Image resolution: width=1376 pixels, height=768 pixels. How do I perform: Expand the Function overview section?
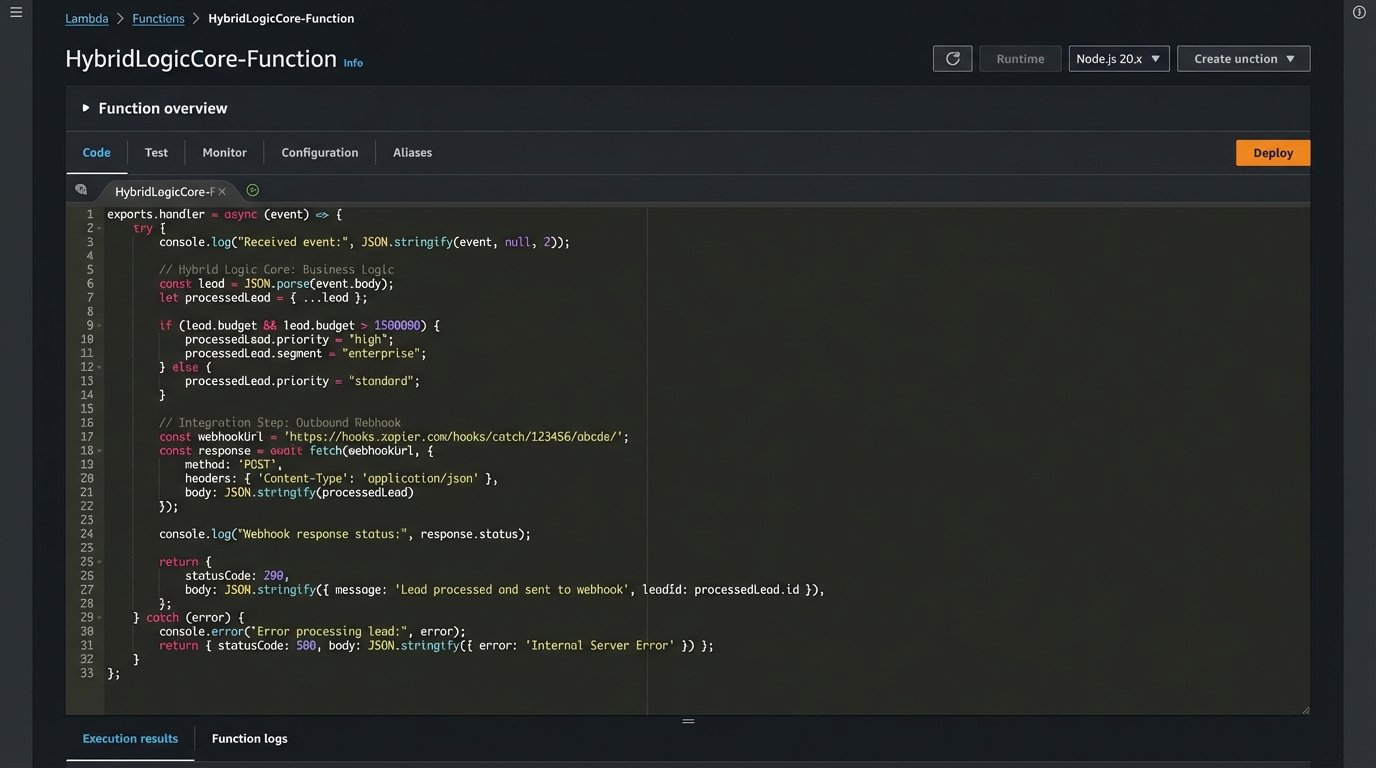(x=86, y=108)
